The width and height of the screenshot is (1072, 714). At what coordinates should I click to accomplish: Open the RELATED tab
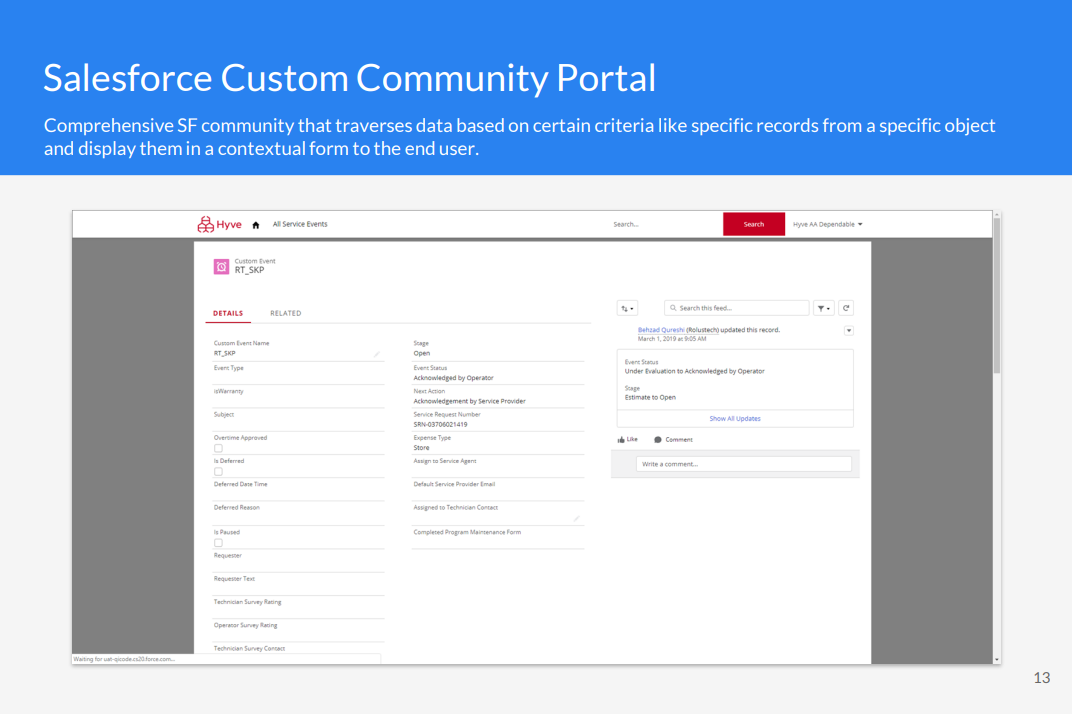click(x=286, y=313)
